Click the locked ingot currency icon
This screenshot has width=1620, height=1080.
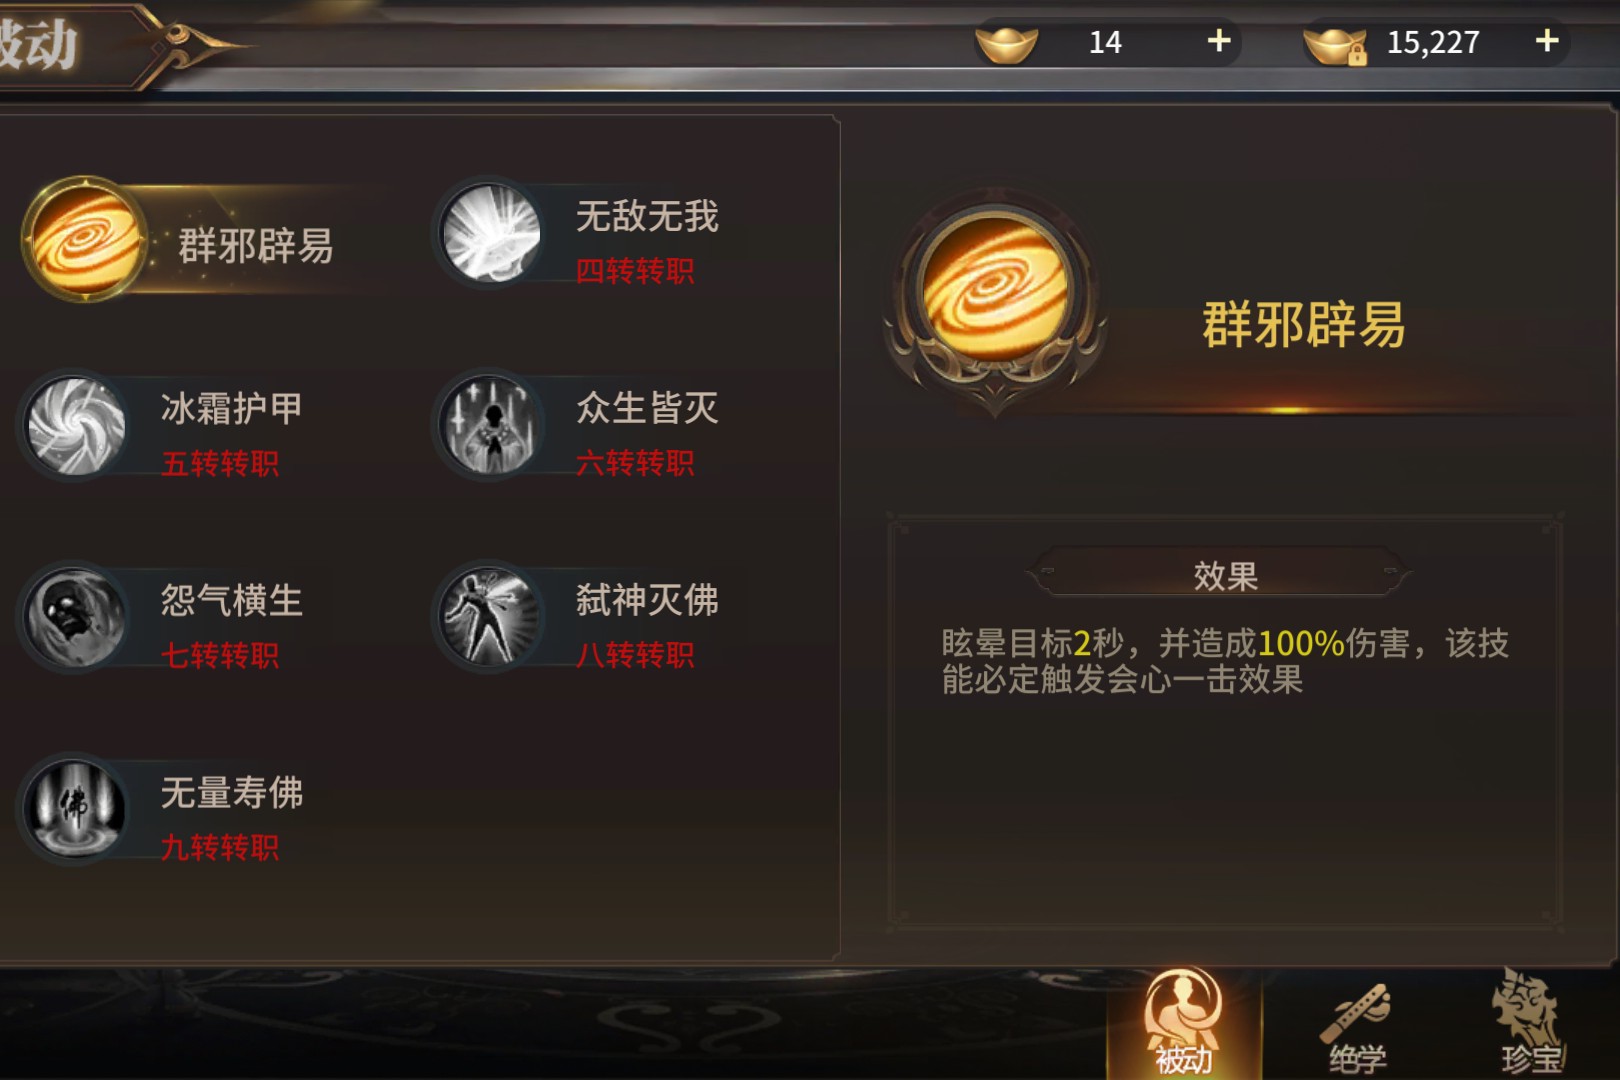pos(1336,44)
